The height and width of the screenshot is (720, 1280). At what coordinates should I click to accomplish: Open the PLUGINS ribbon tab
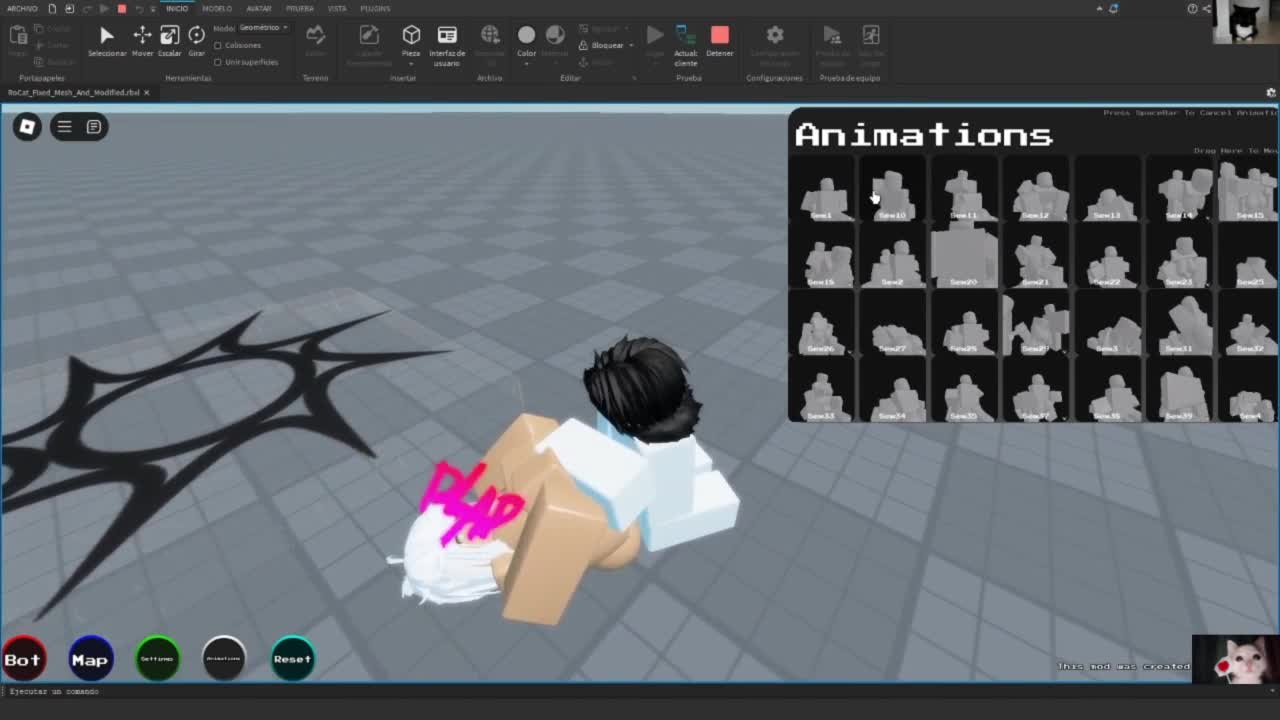coord(375,9)
